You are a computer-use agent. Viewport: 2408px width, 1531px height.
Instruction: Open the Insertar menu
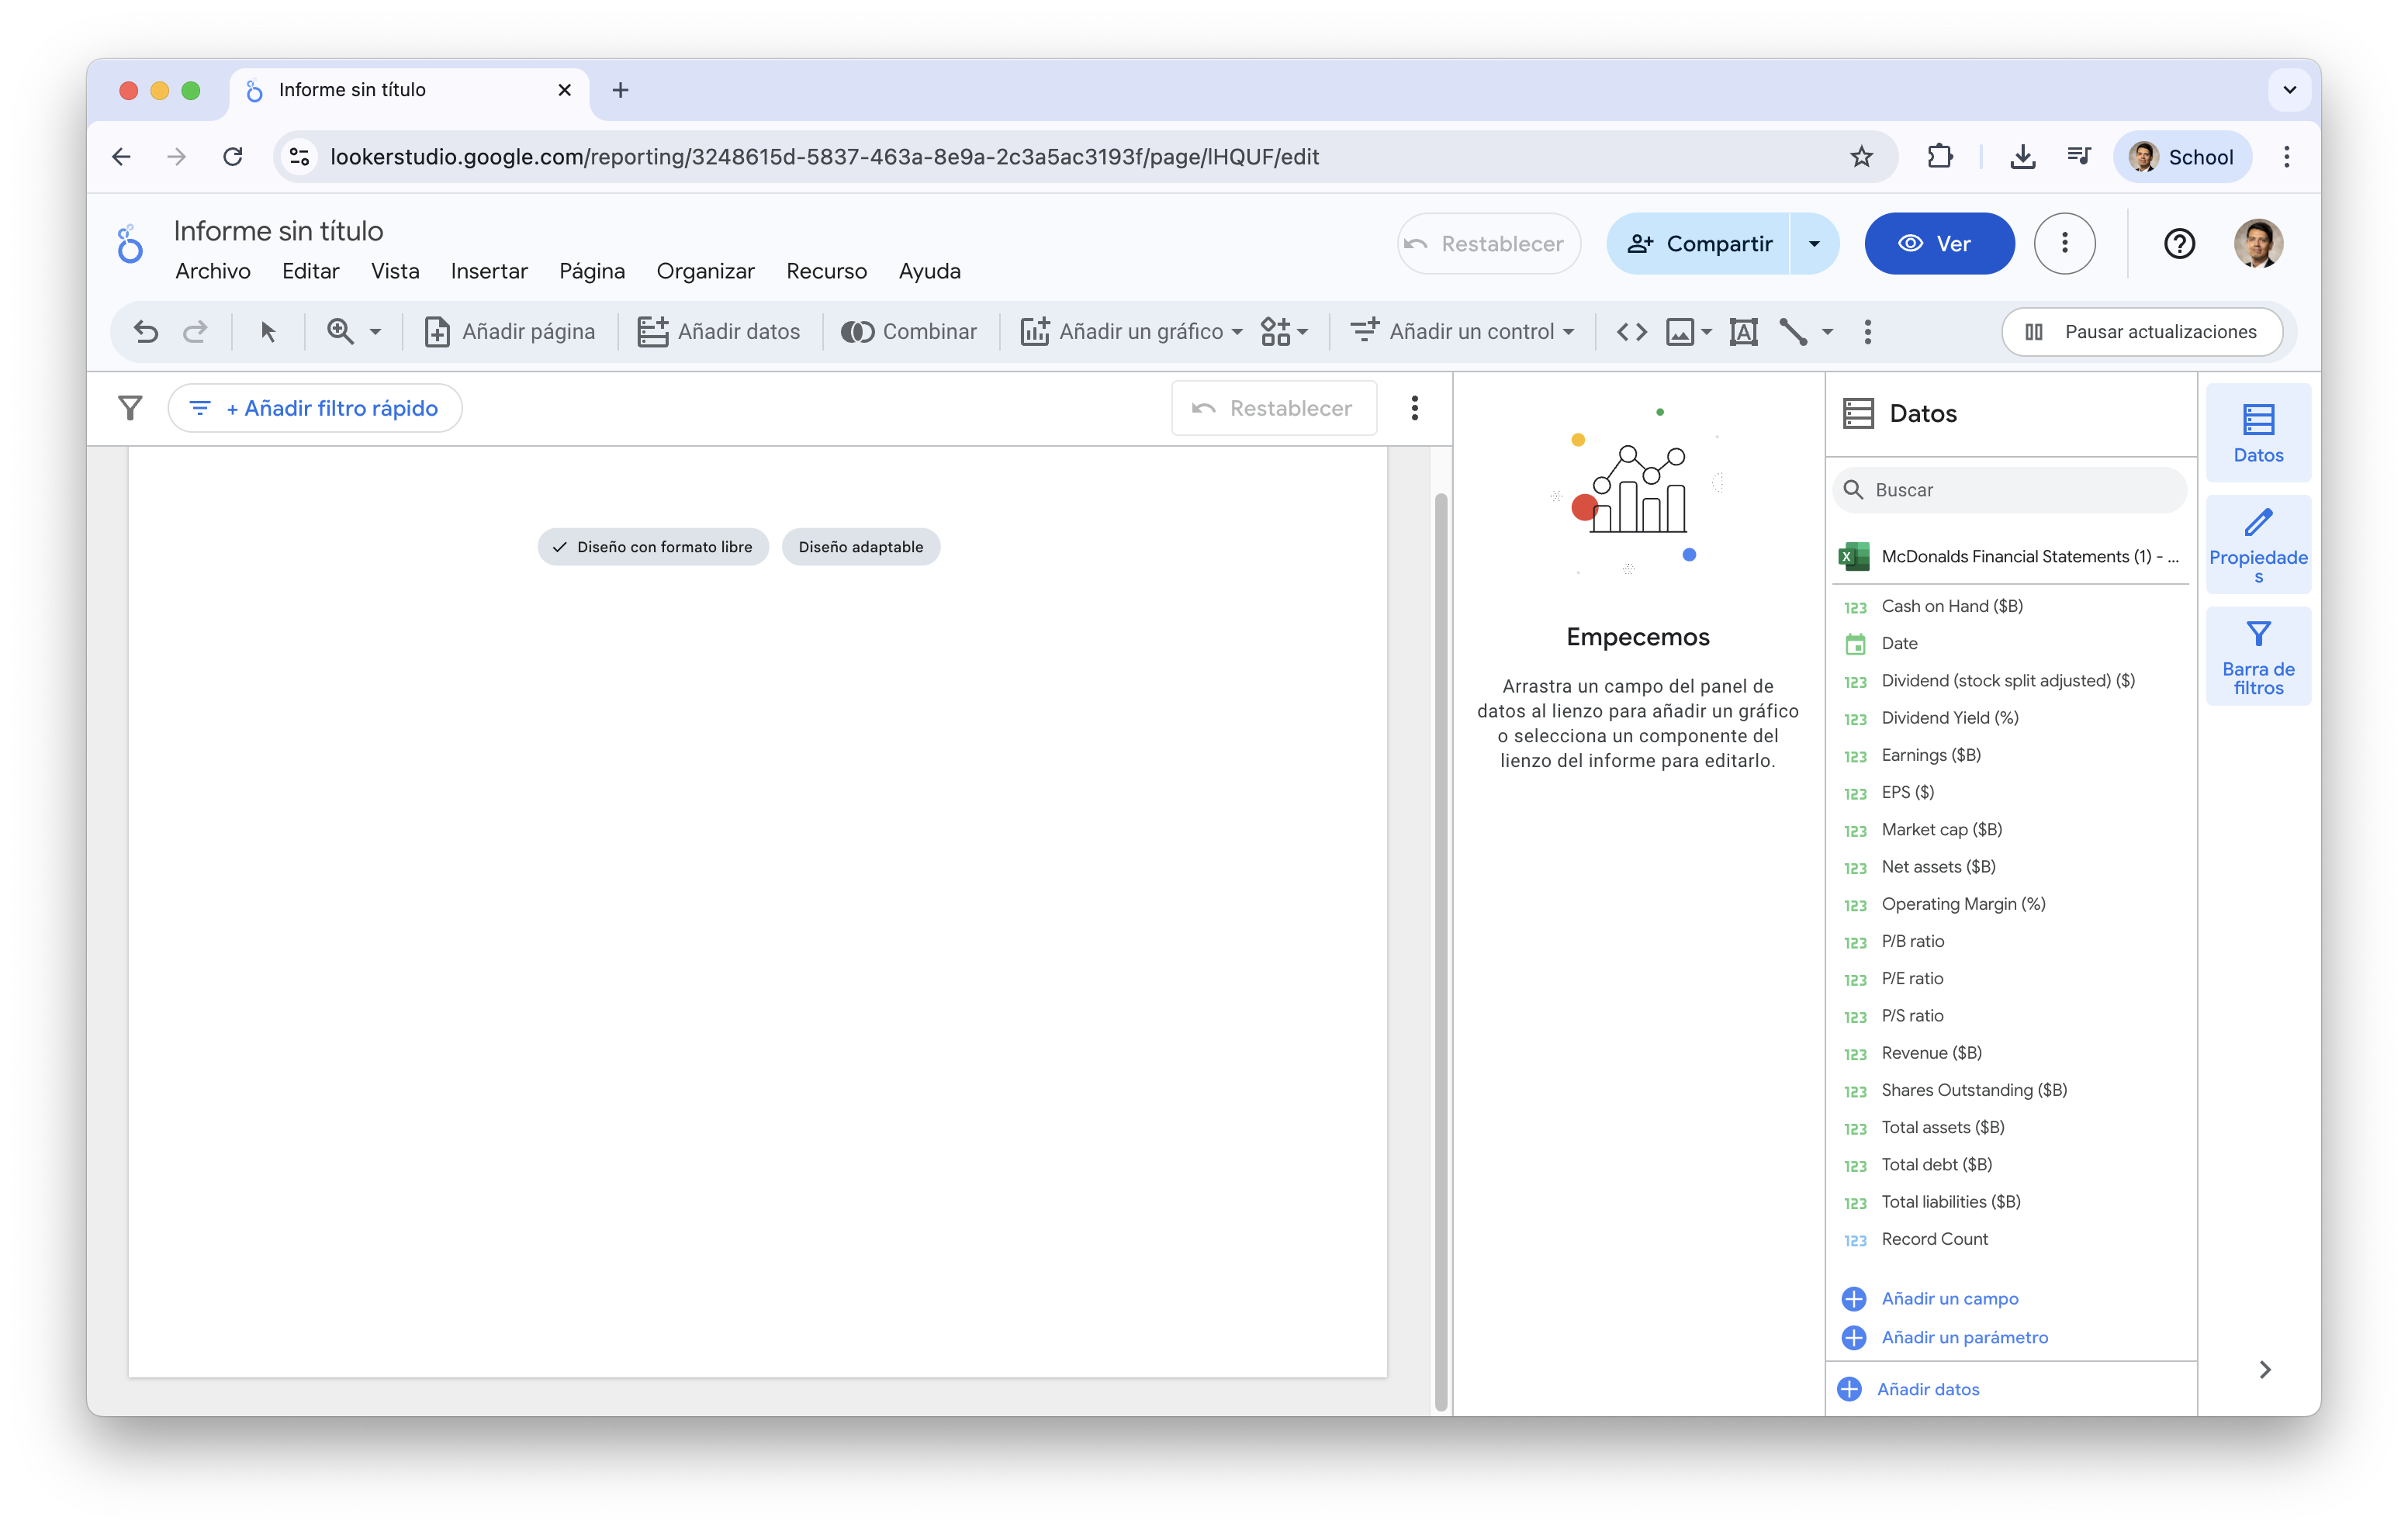(x=489, y=271)
